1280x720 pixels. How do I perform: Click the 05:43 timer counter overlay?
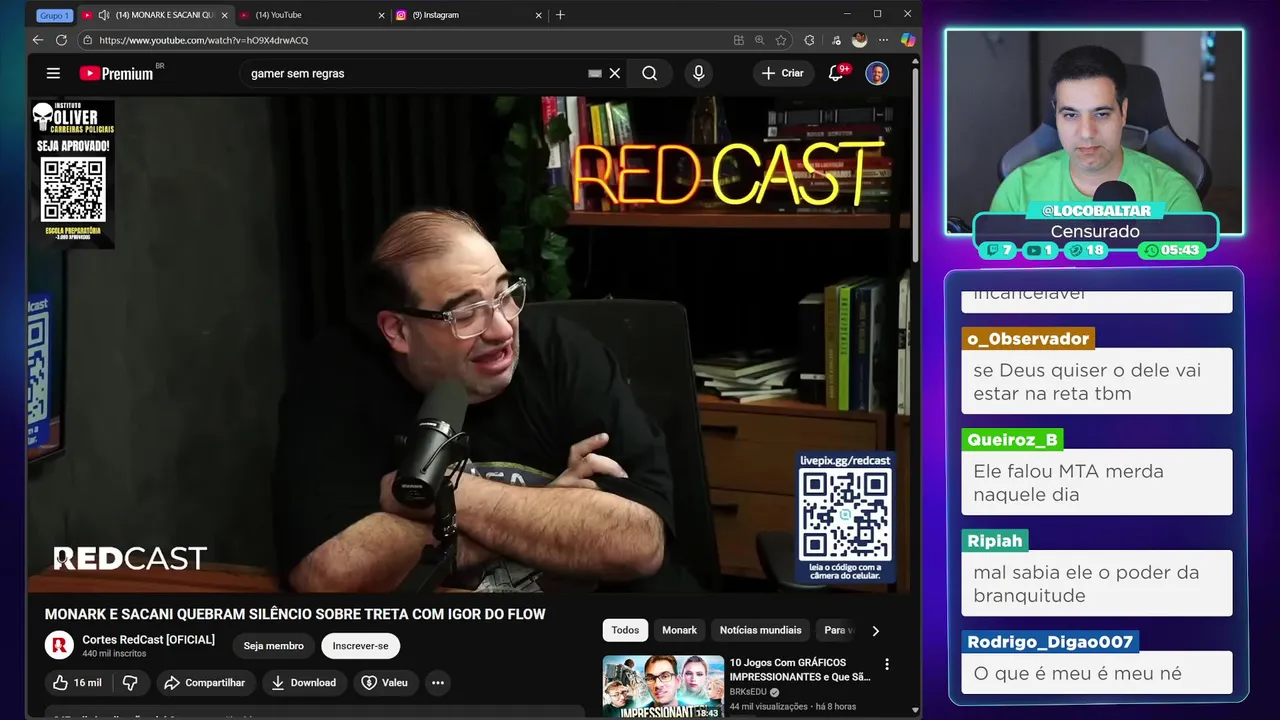pos(1171,250)
